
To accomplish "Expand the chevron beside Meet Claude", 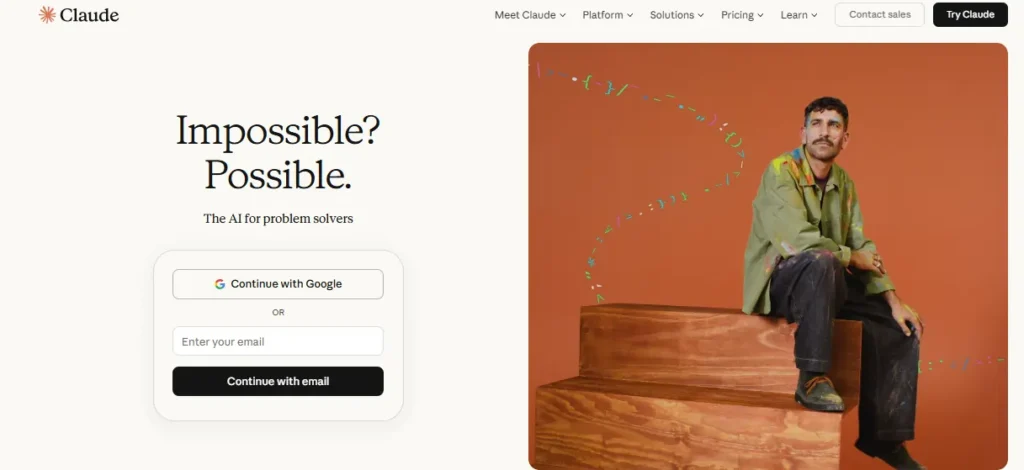I will [563, 16].
